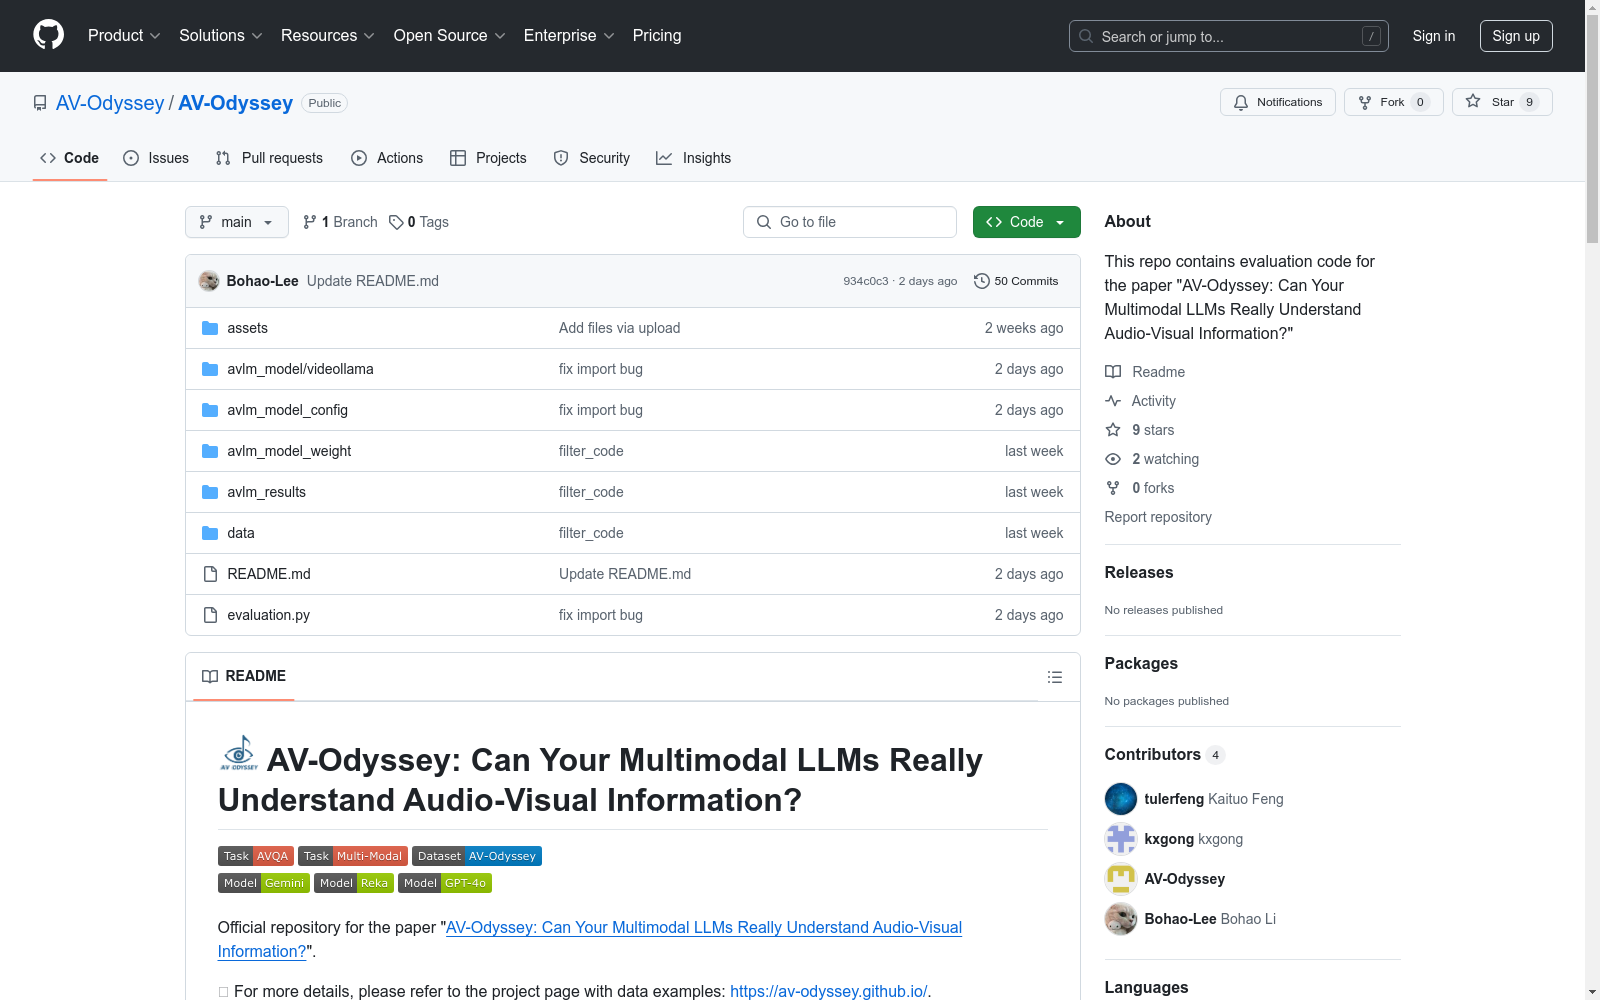Click the tag icon beside 0 Tags
The width and height of the screenshot is (1600, 1000).
pos(396,222)
